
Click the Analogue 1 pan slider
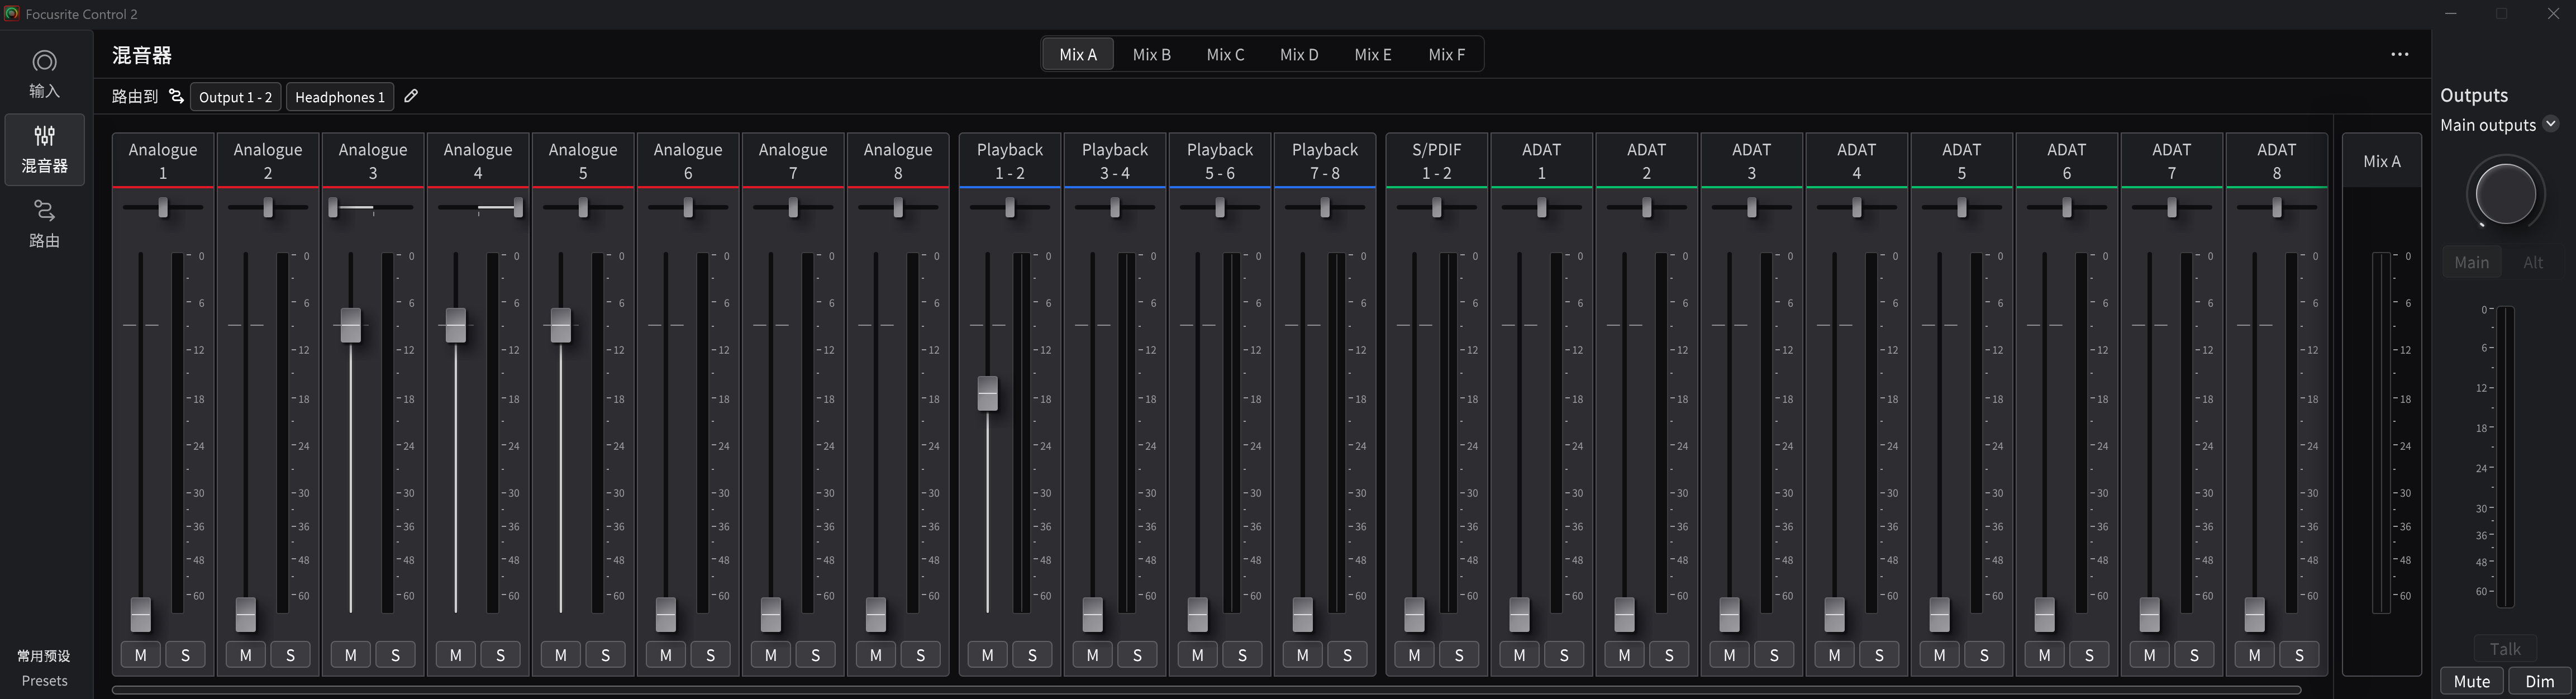tap(163, 207)
